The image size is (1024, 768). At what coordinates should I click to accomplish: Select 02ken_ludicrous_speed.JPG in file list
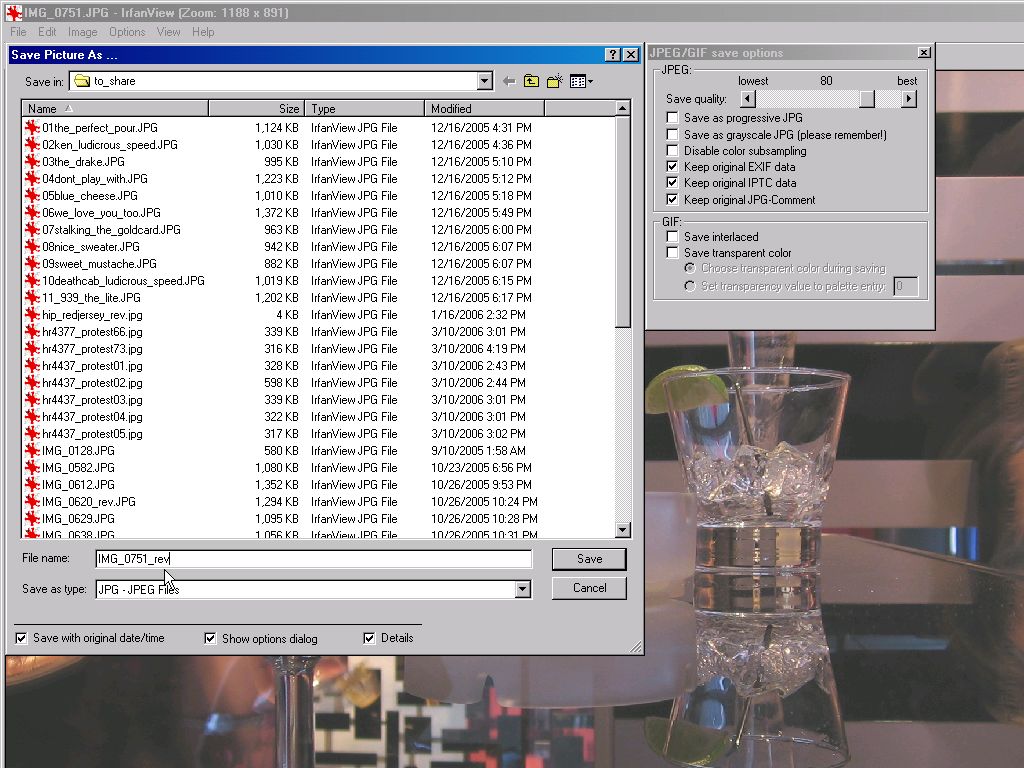pos(110,144)
